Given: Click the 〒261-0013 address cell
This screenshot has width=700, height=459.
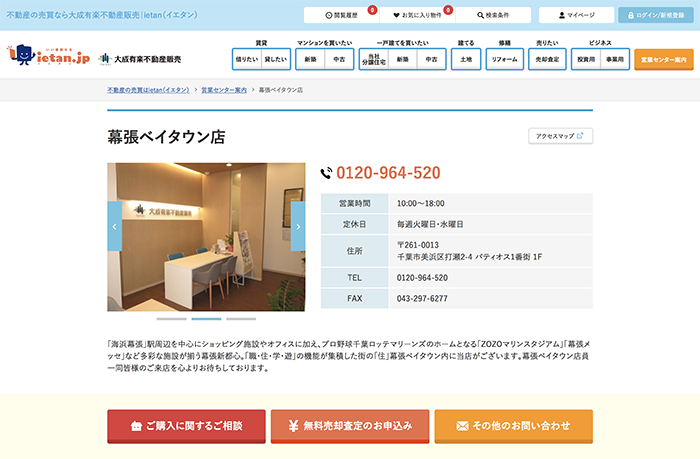Looking at the screenshot, I should tap(490, 251).
